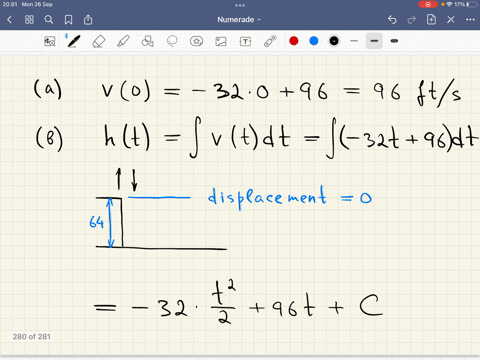
Task: Go back with the left chevron
Action: point(9,20)
